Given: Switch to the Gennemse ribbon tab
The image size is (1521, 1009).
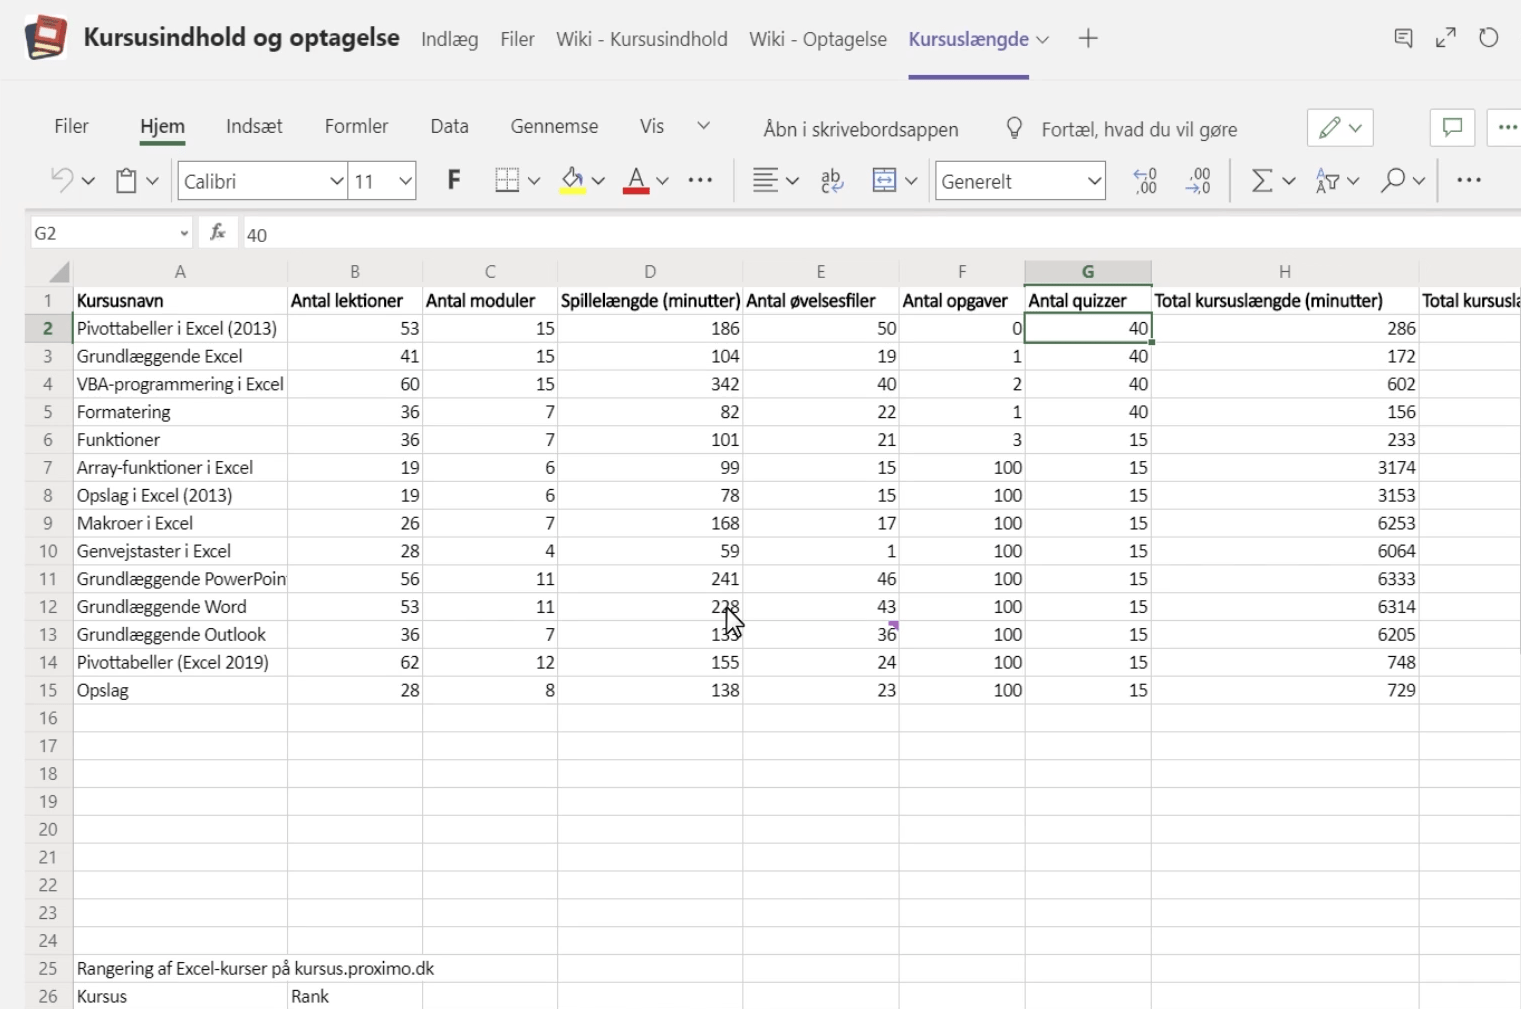Looking at the screenshot, I should pyautogui.click(x=554, y=126).
